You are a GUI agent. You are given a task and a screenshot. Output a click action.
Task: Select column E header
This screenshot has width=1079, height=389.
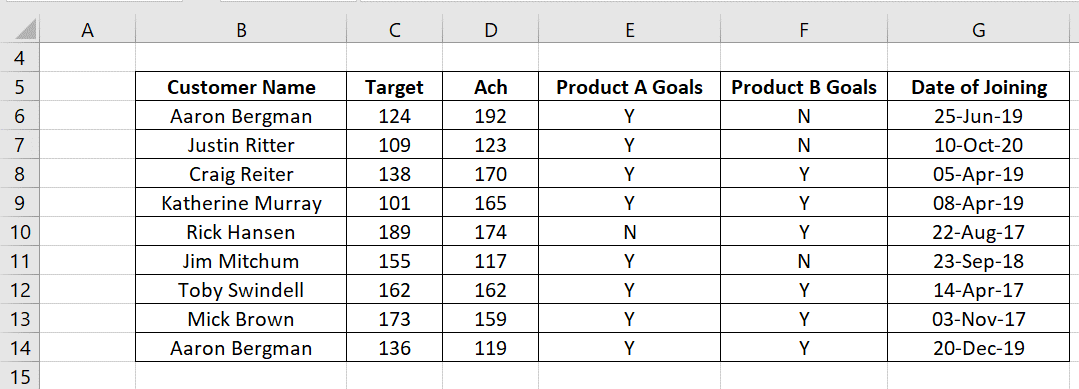pos(630,30)
